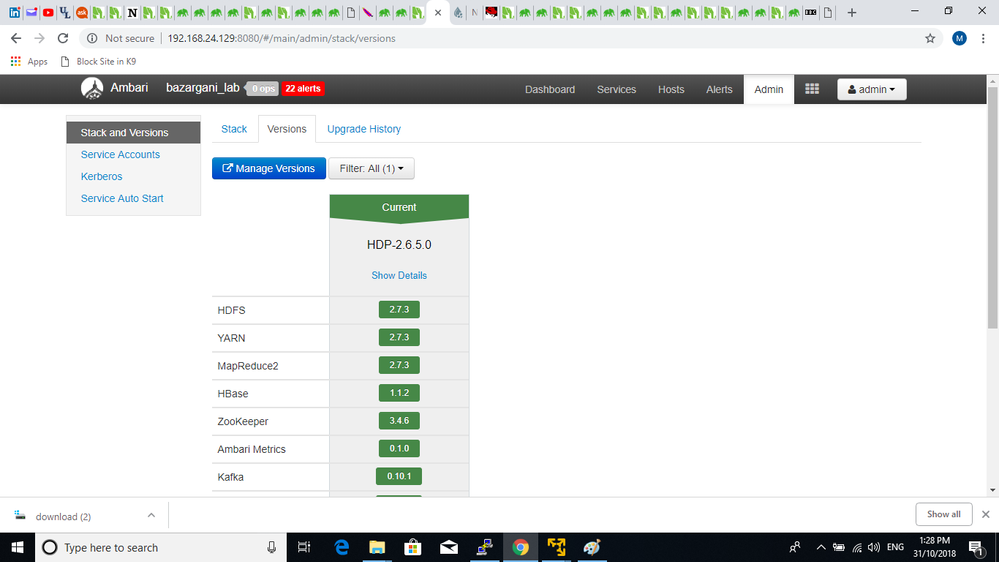Open the Mail app from the taskbar

pos(449,547)
